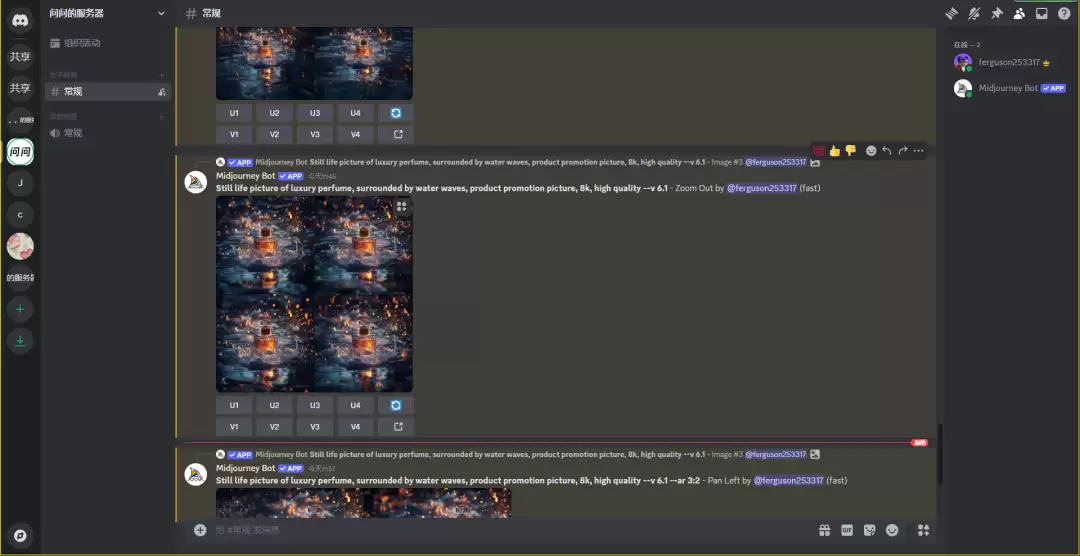The height and width of the screenshot is (556, 1080).
Task: Give thumbs up reaction on hovered message
Action: 835,151
